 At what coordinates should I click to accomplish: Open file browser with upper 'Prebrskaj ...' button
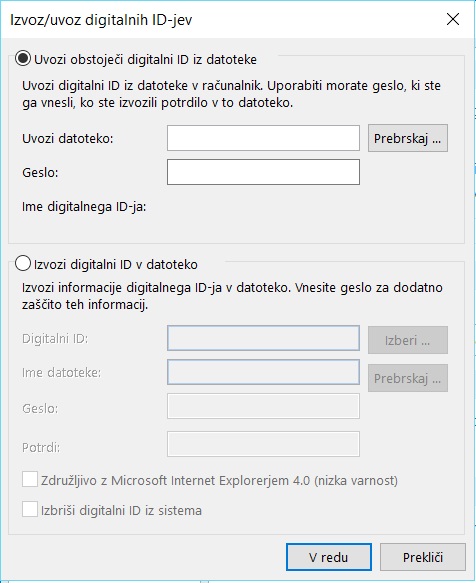click(408, 138)
